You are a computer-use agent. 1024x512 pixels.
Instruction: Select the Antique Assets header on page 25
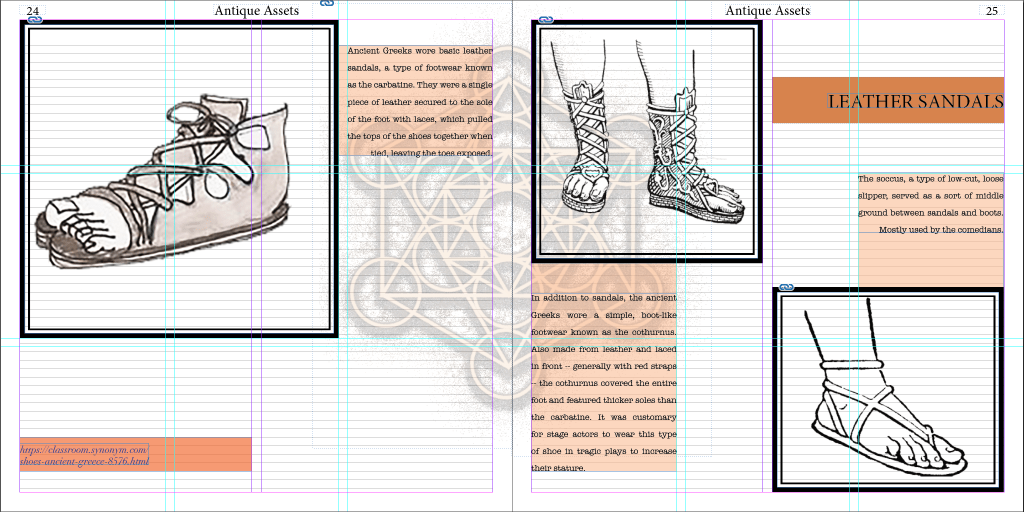coord(767,10)
